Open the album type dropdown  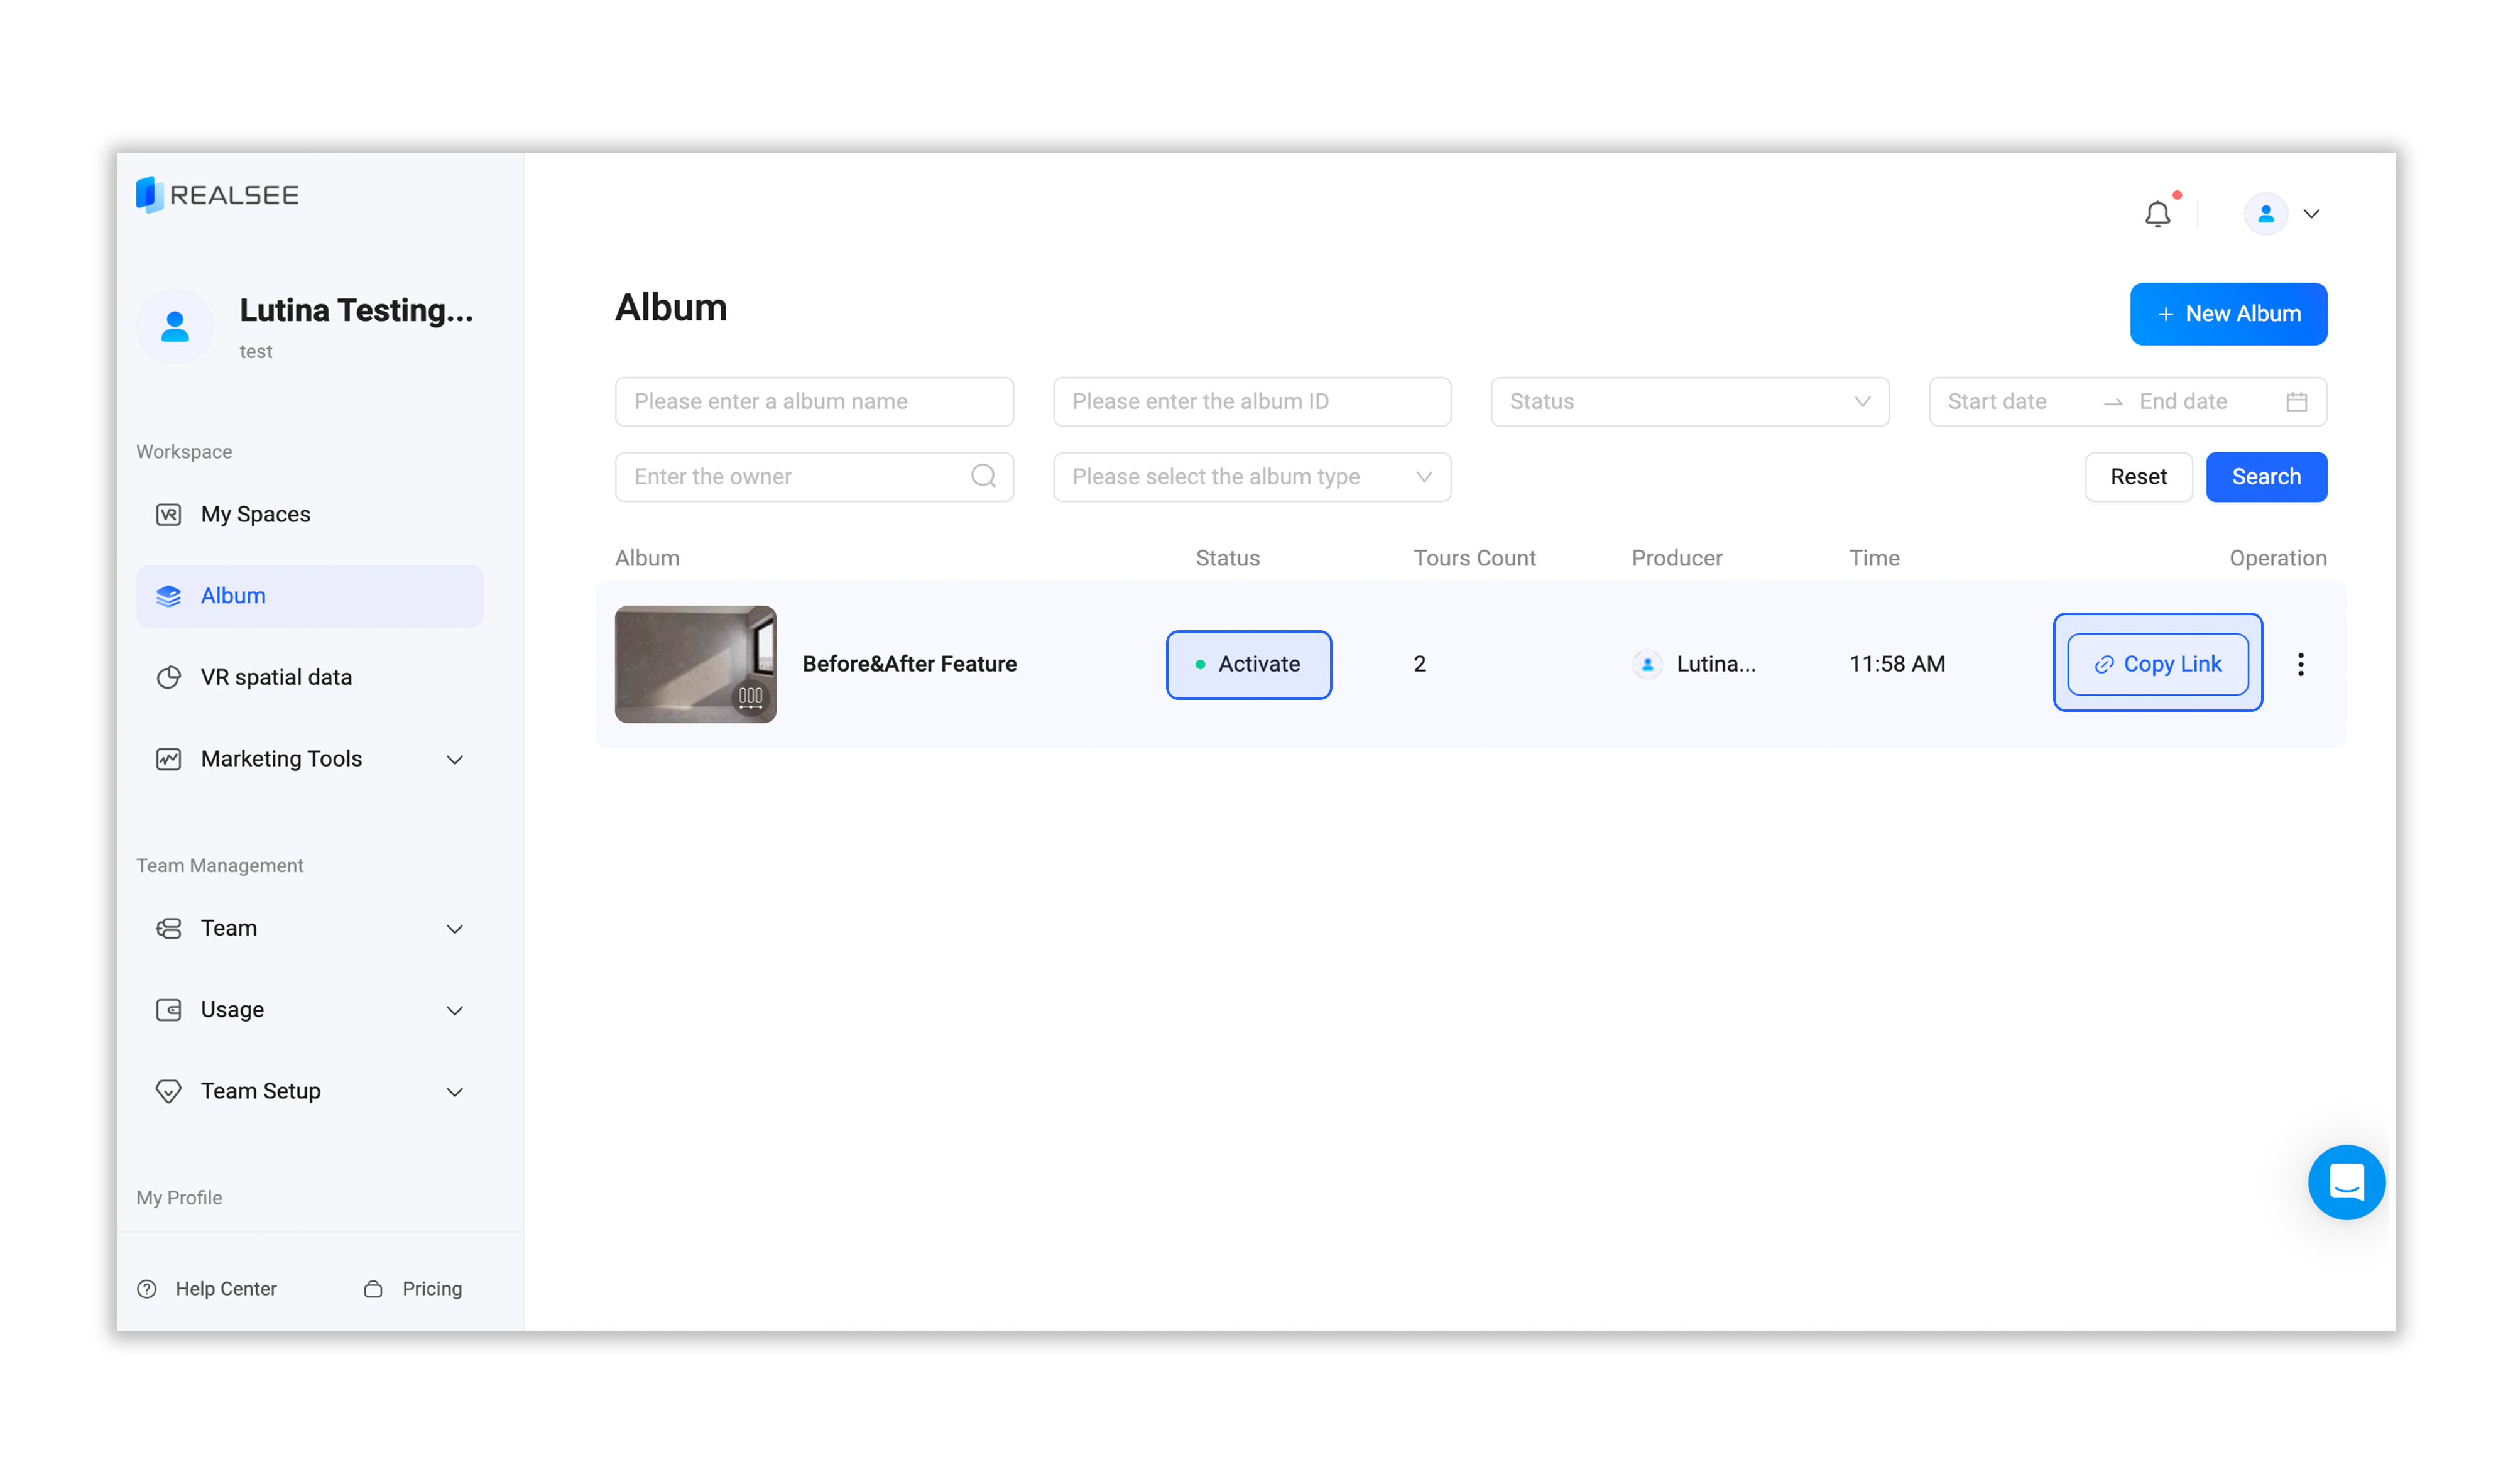(x=1251, y=477)
